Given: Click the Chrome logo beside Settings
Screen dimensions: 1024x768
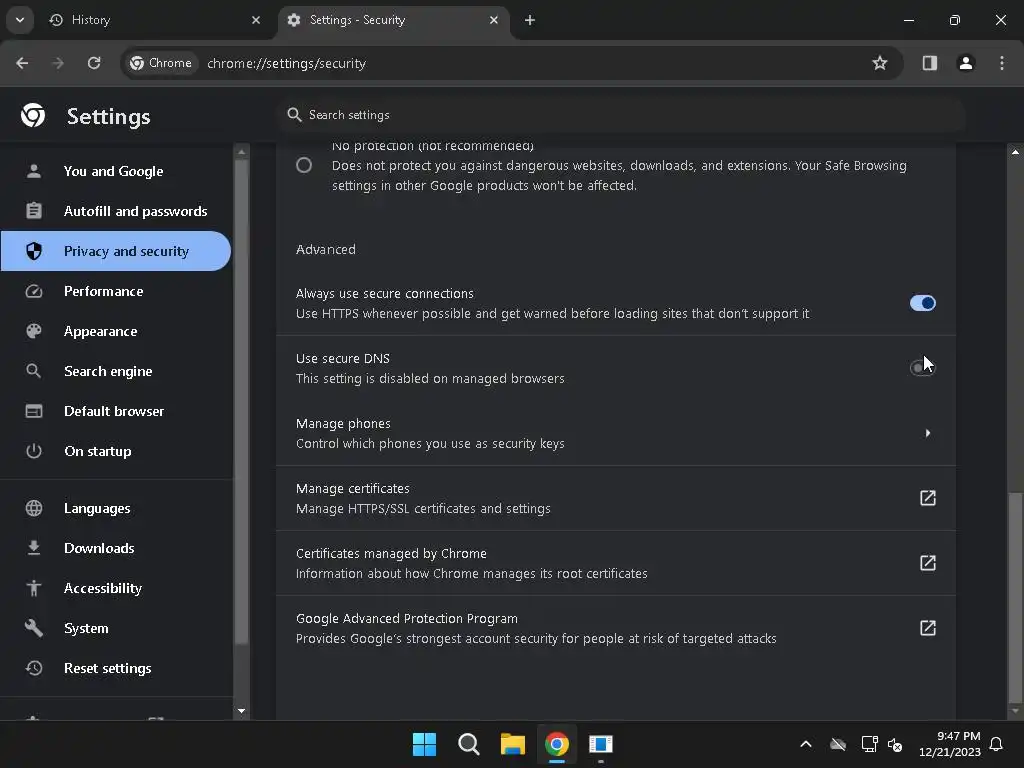Looking at the screenshot, I should tap(33, 116).
